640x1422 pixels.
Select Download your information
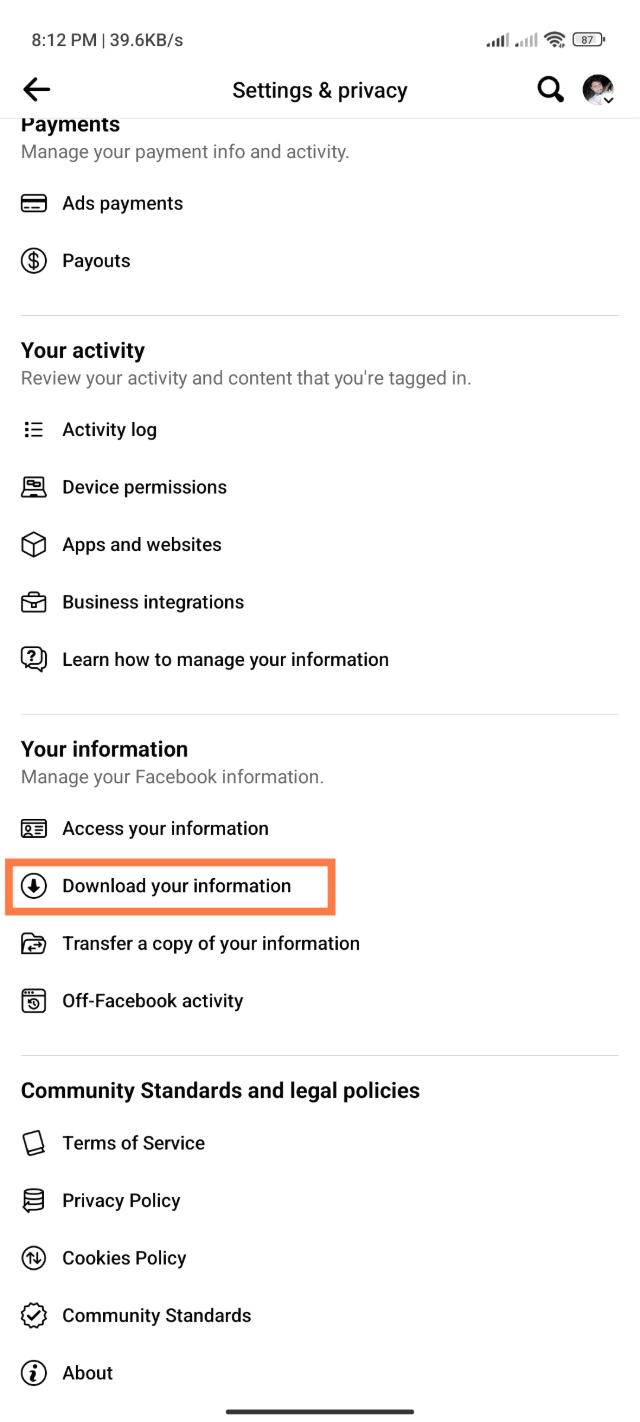pyautogui.click(x=176, y=886)
